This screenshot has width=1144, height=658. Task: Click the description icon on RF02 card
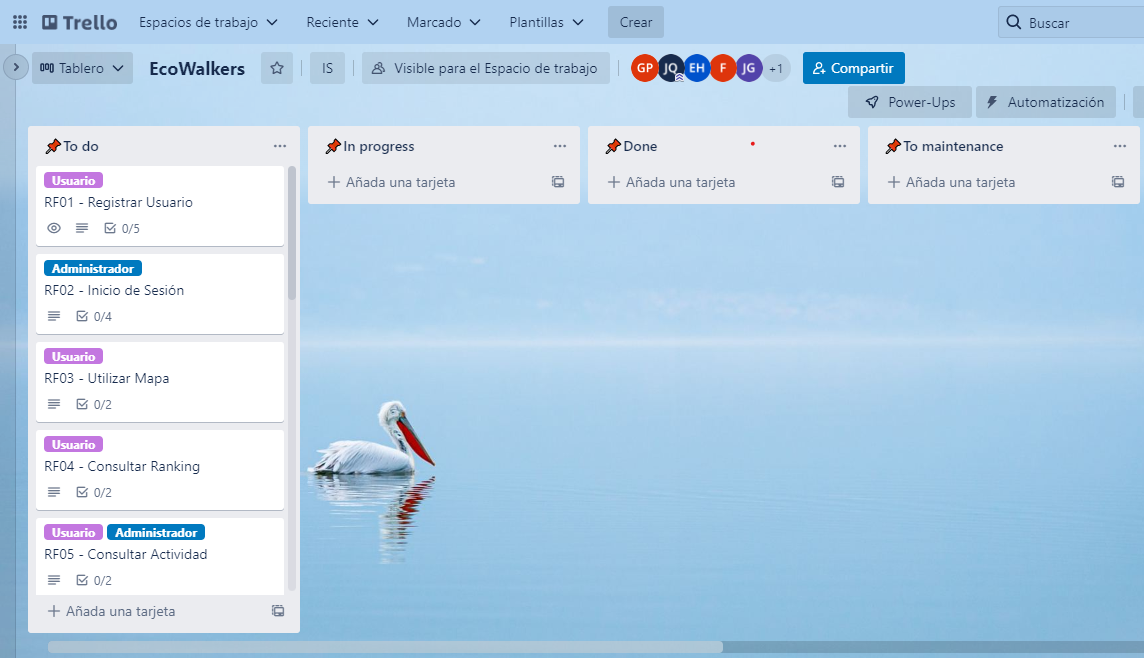pos(54,316)
